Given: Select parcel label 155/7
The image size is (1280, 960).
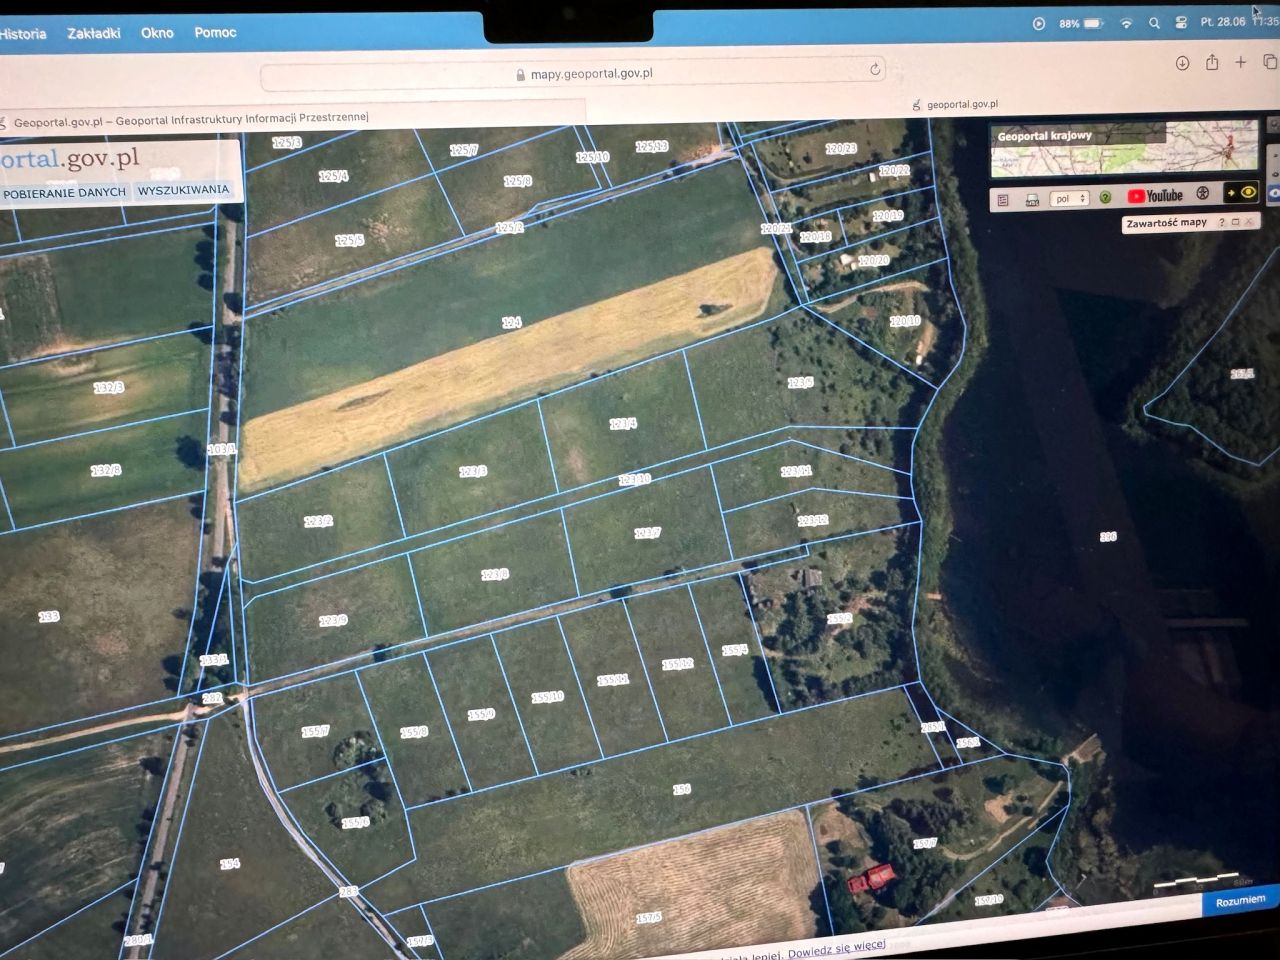Looking at the screenshot, I should click(315, 732).
